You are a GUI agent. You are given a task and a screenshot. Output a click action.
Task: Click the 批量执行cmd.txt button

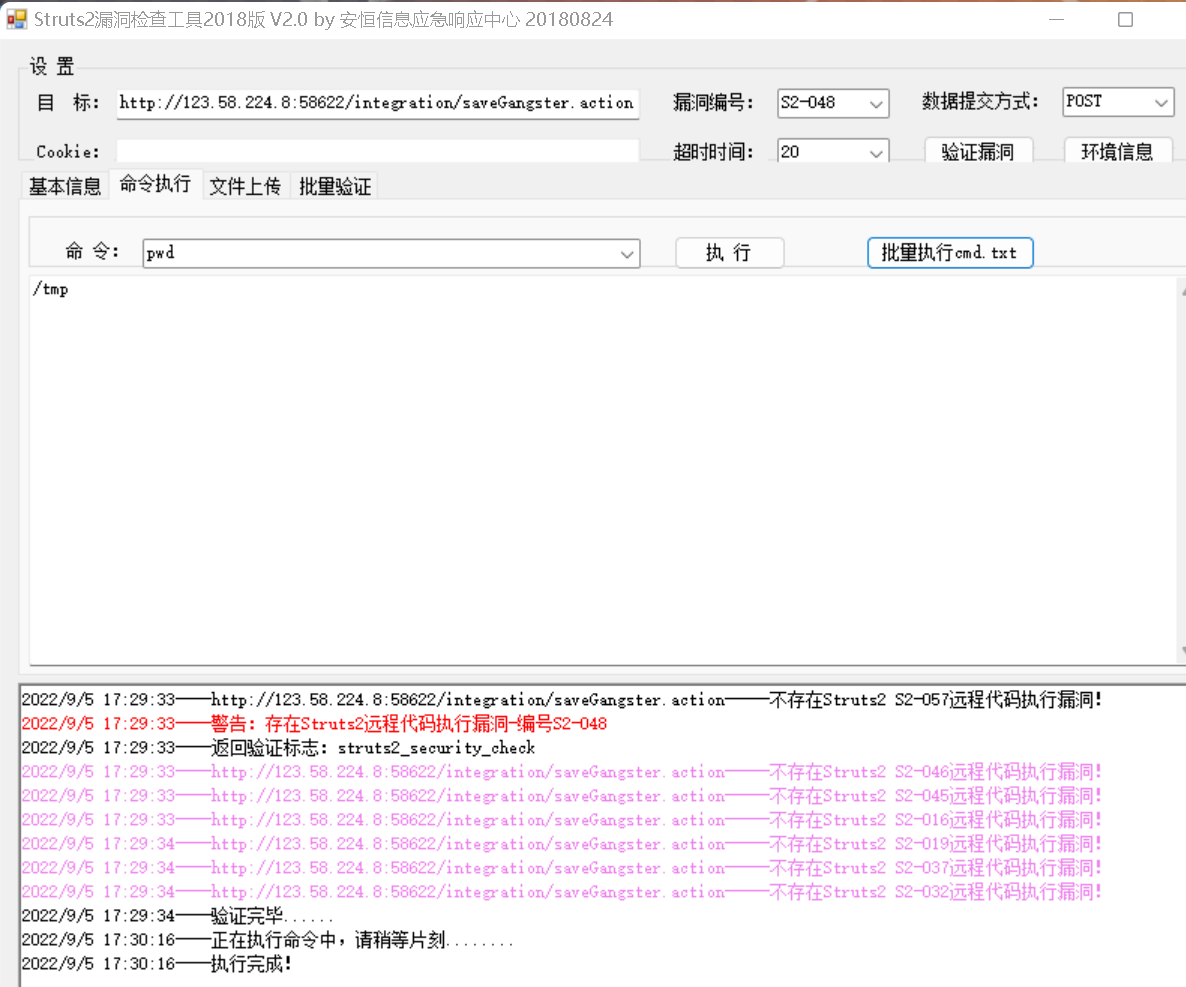pyautogui.click(x=950, y=253)
